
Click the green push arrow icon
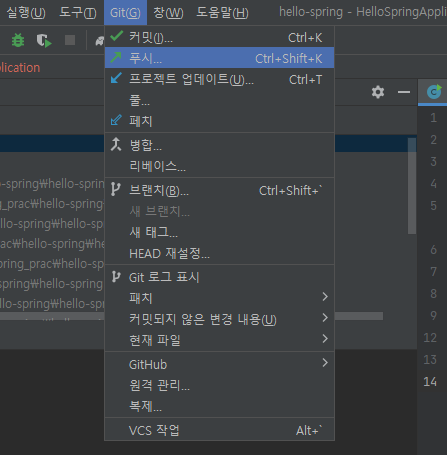[x=116, y=57]
